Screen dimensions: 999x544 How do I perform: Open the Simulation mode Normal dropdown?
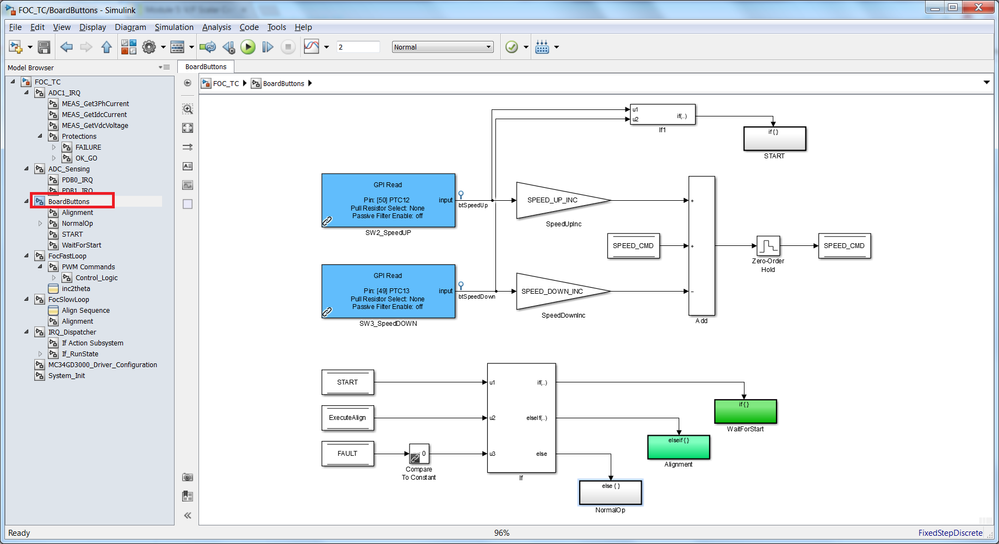442,47
